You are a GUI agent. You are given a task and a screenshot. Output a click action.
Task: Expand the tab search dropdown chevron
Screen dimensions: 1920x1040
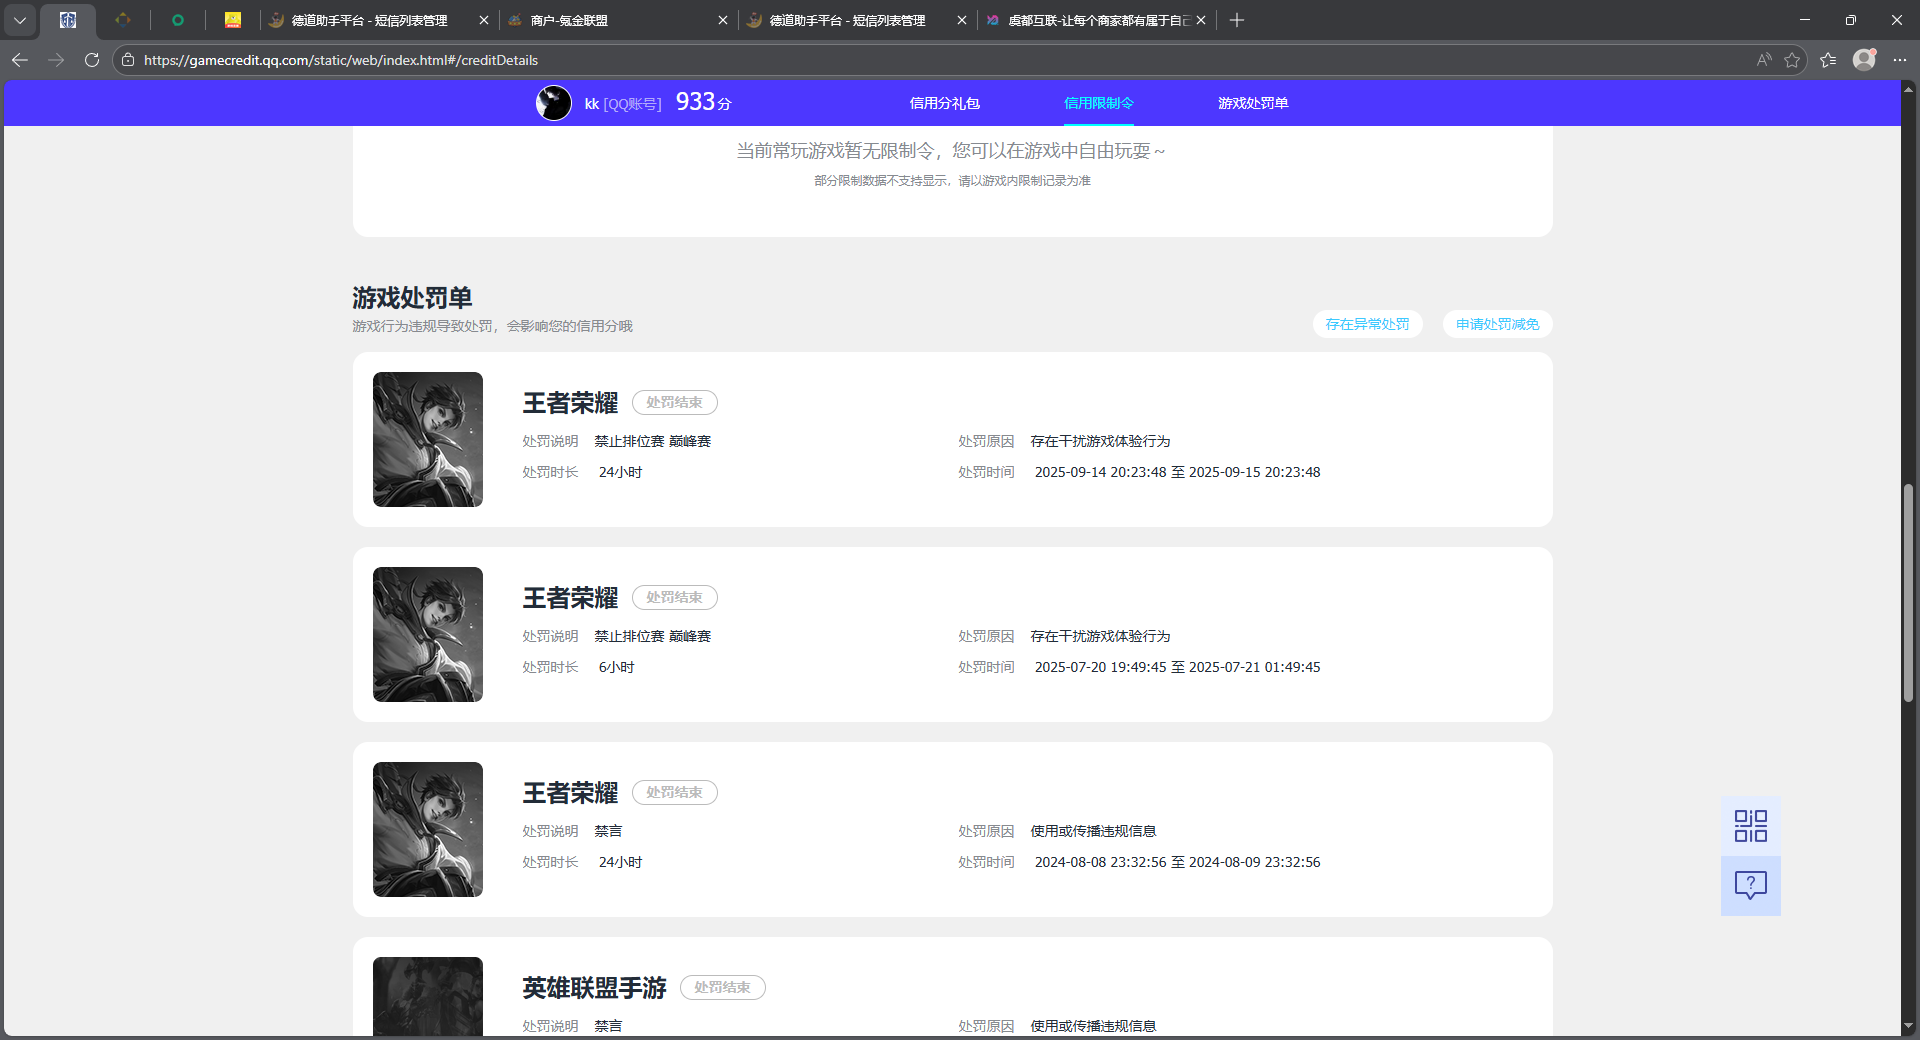point(20,20)
